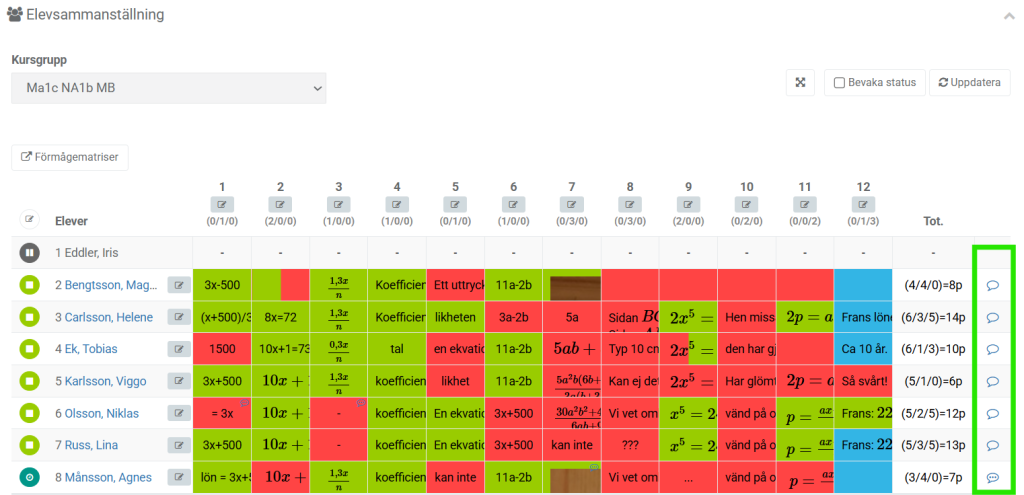Collapse the Elevsammanställning panel chevron
This screenshot has height=495, width=1024.
pos(1008,16)
